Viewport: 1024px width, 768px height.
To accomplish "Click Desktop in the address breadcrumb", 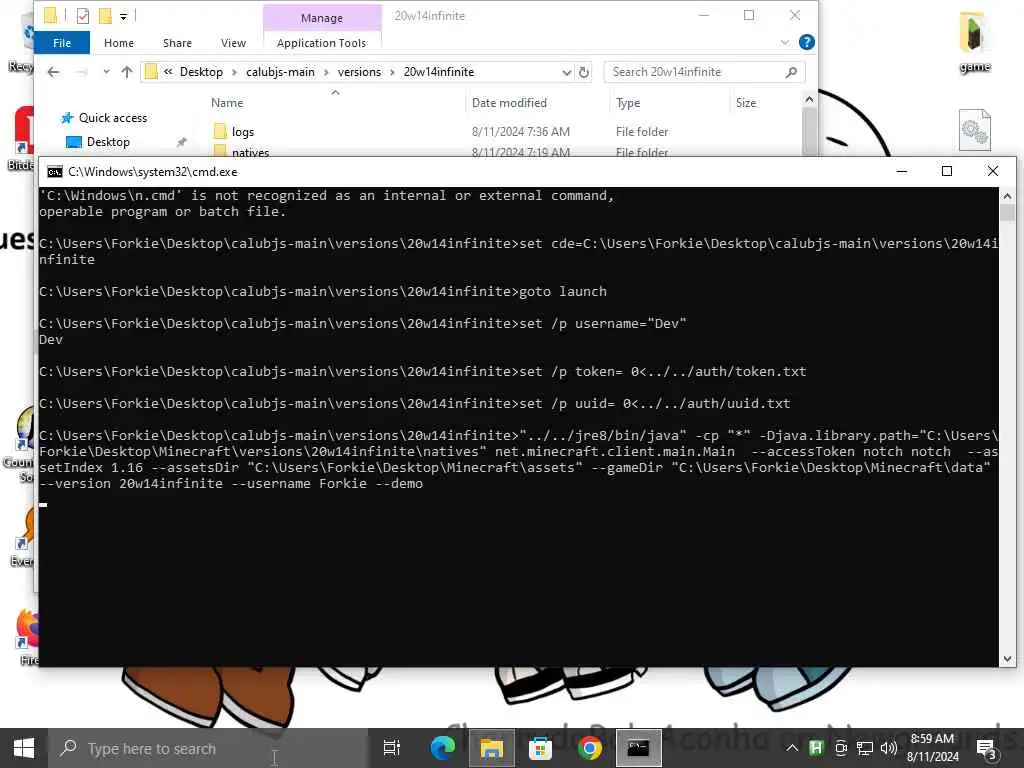I will tap(201, 72).
